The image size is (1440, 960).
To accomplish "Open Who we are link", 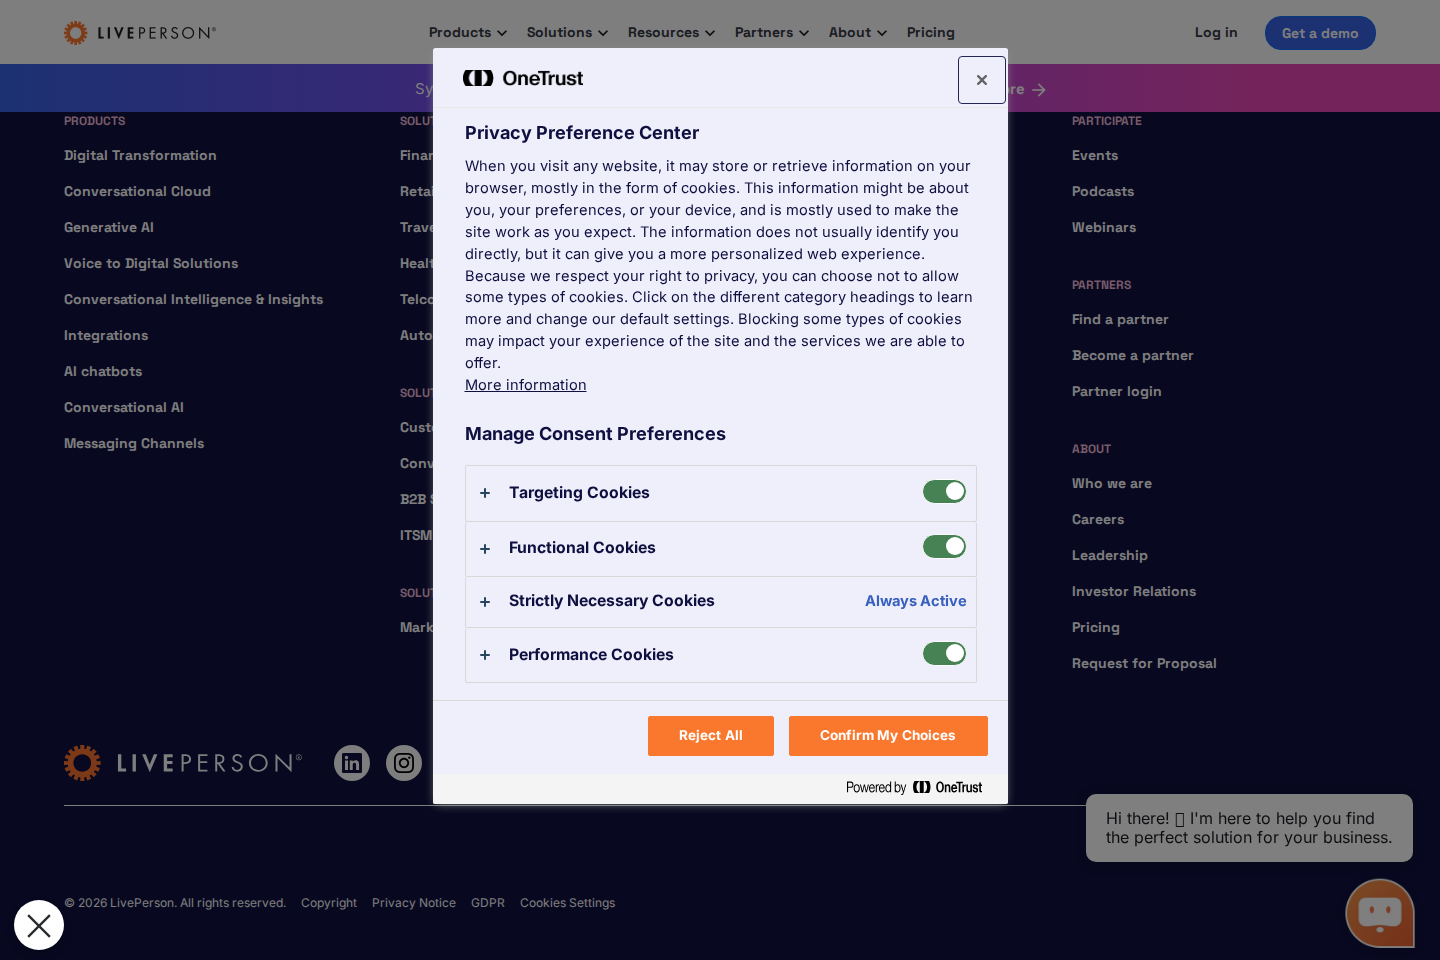I will (1112, 483).
